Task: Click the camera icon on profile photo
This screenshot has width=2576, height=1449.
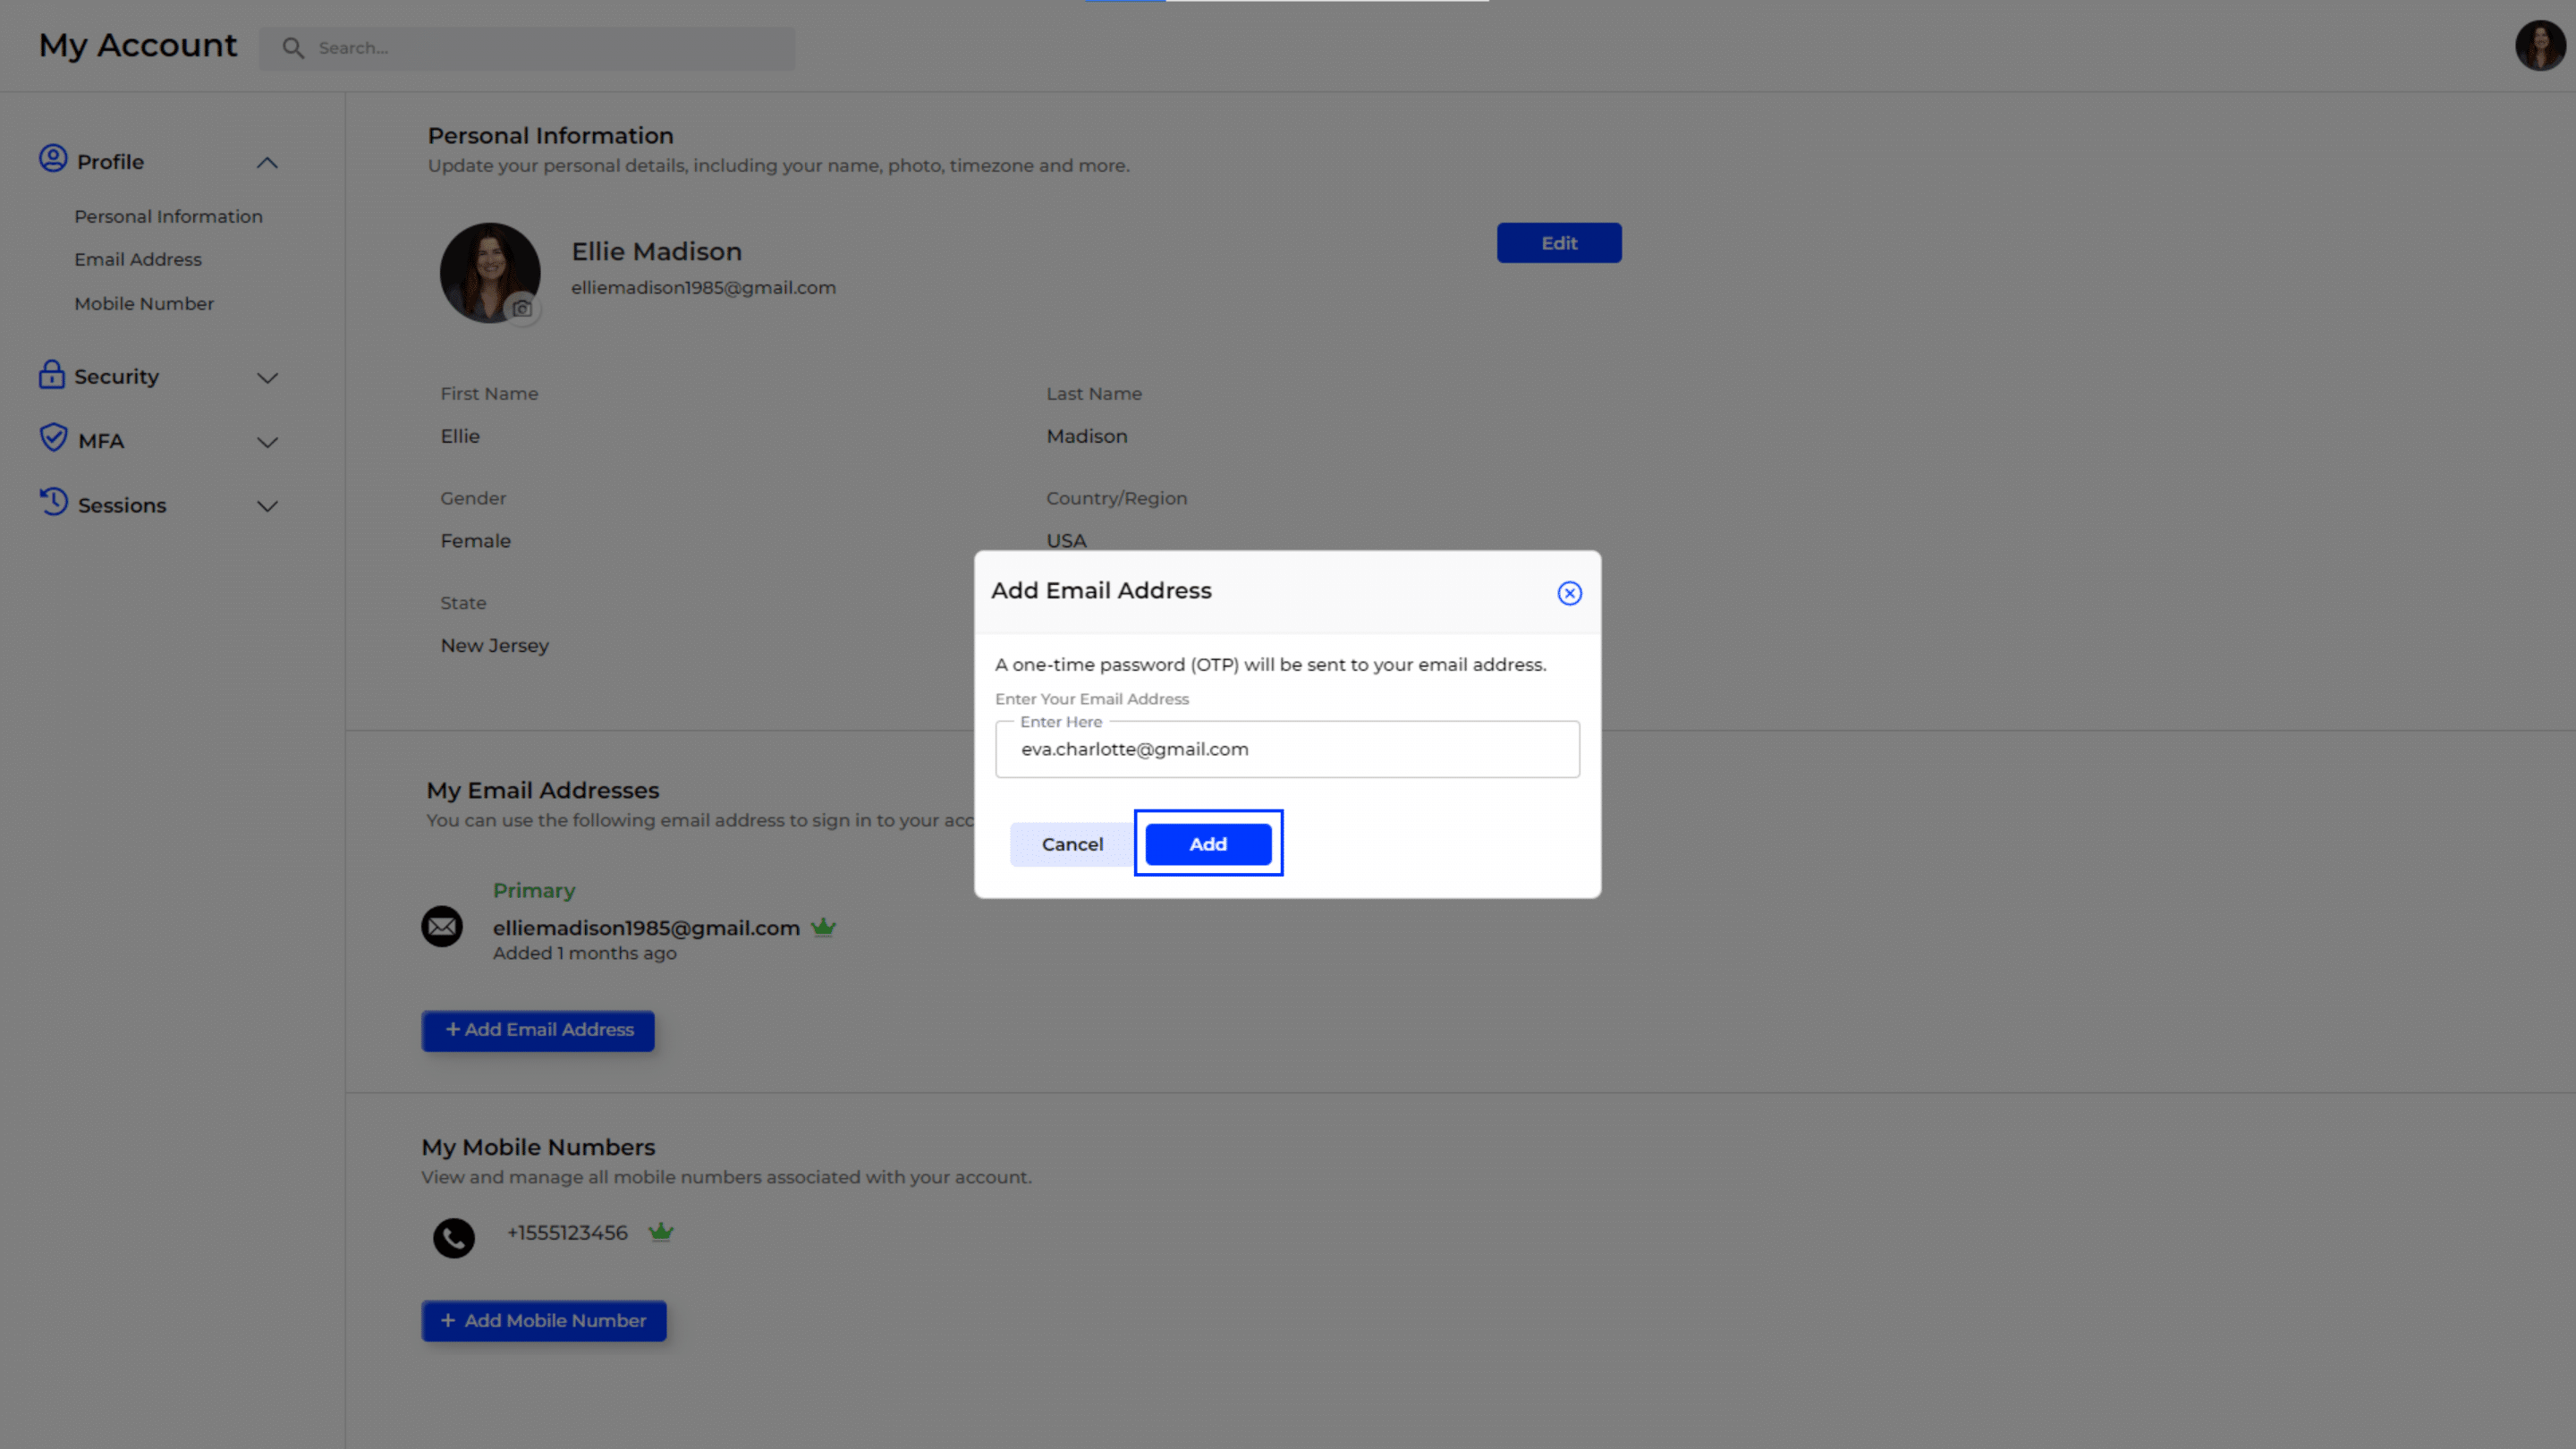Action: click(522, 308)
